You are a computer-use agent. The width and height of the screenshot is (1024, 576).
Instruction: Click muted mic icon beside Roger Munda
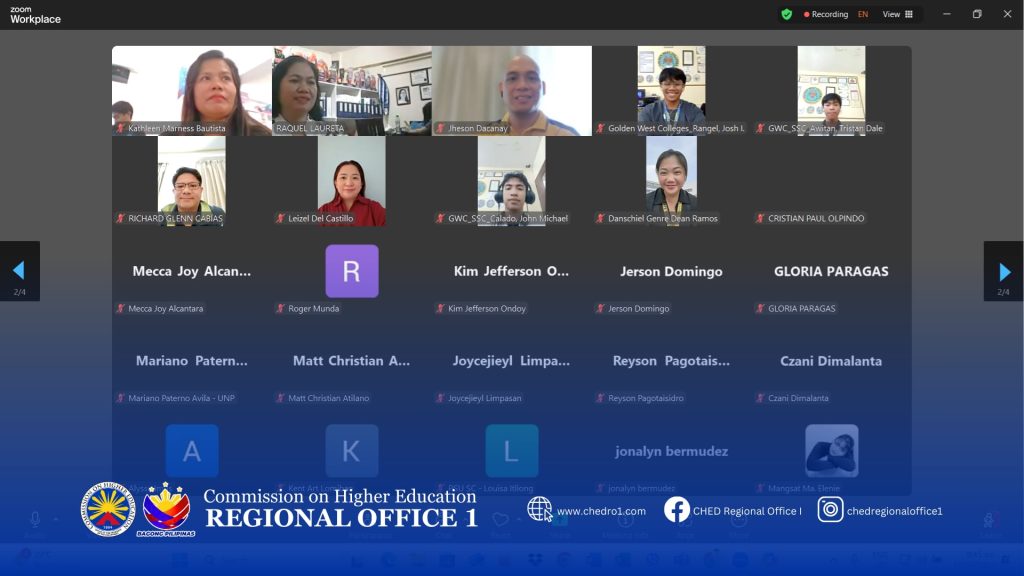[280, 309]
